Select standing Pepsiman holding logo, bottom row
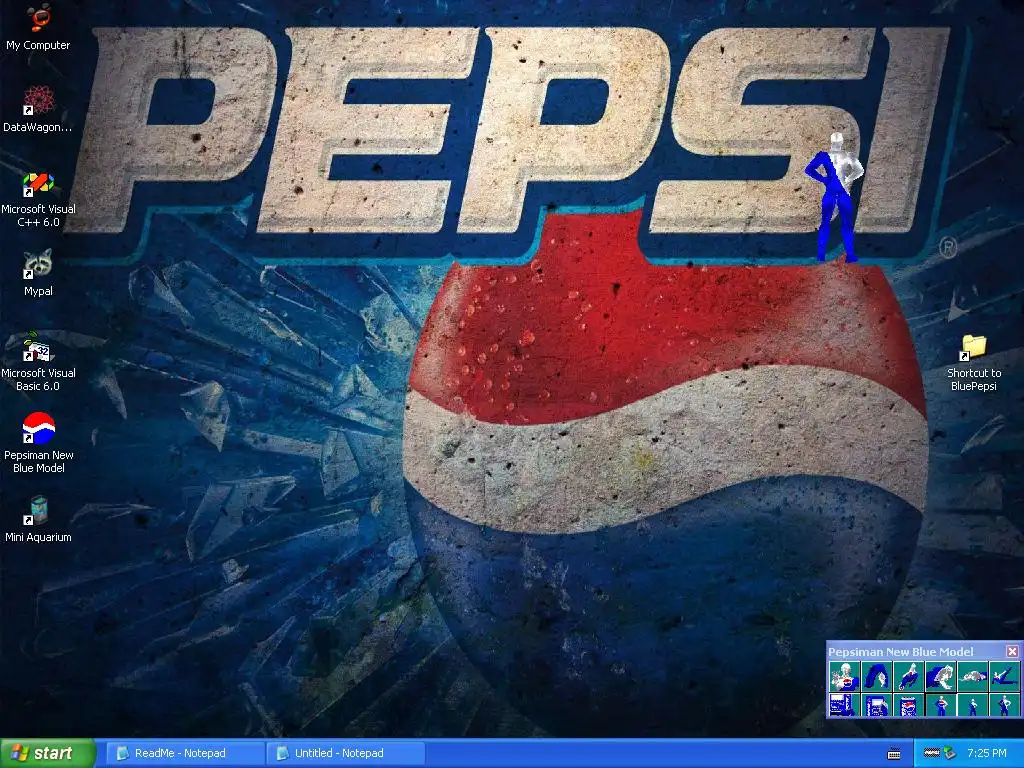 coord(940,705)
